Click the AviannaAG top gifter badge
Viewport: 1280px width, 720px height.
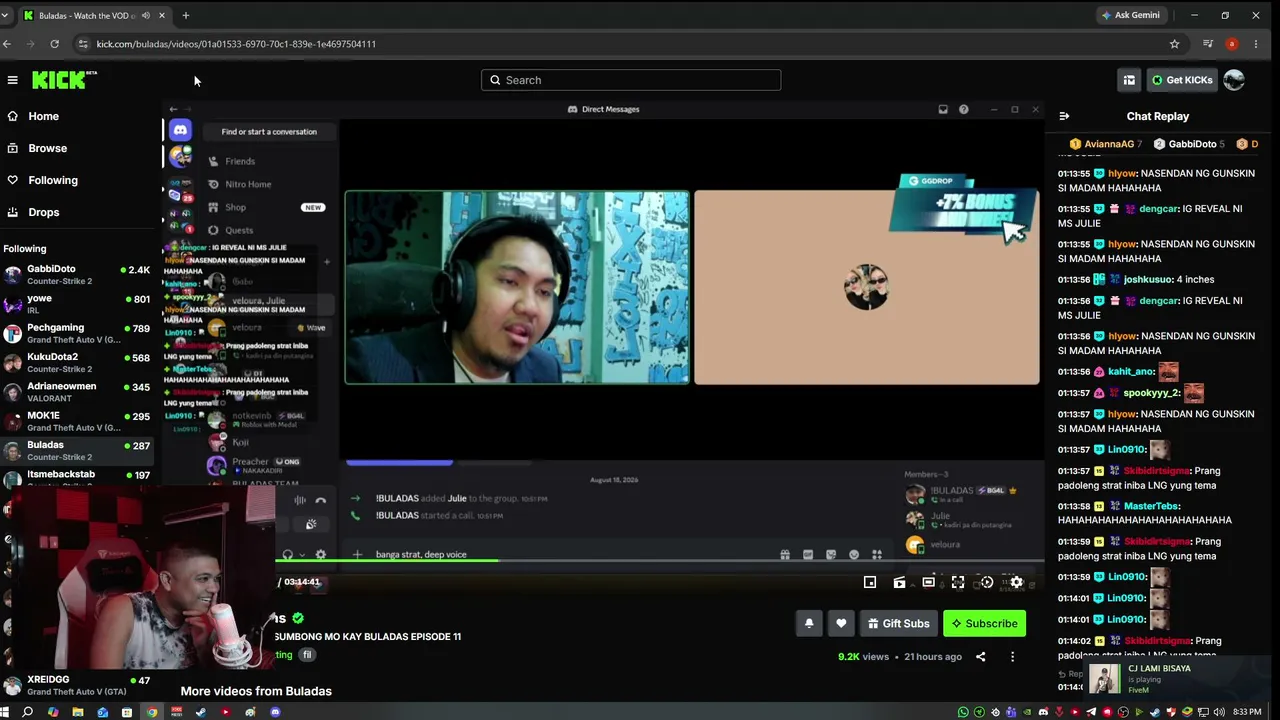[x=1106, y=144]
